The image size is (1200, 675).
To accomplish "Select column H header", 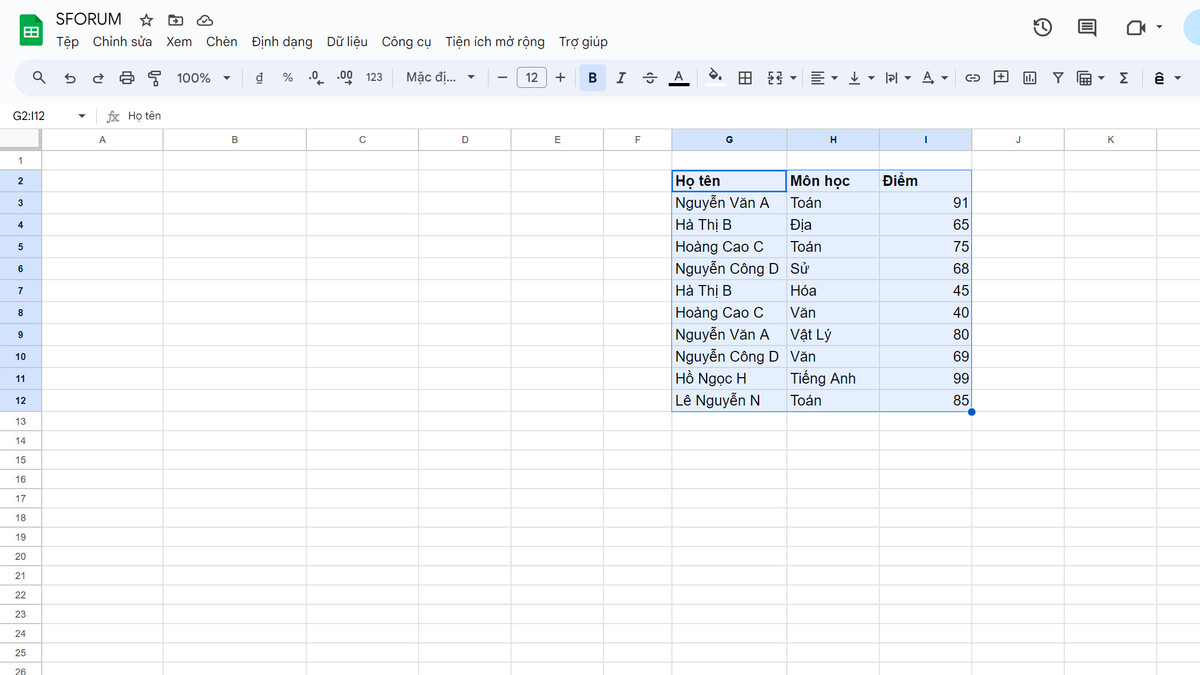I will click(833, 140).
